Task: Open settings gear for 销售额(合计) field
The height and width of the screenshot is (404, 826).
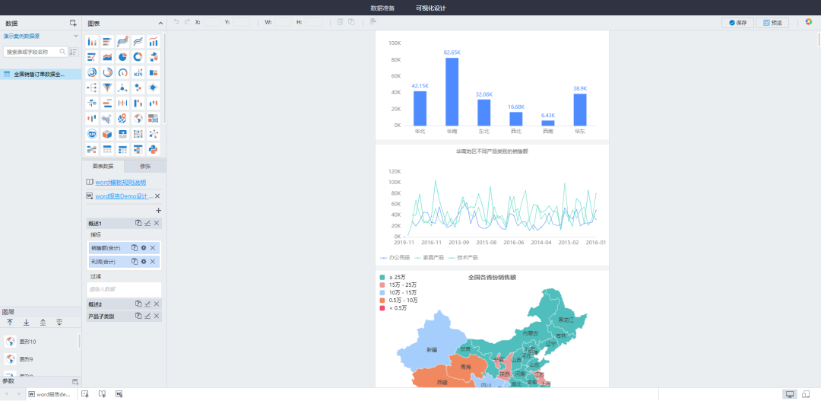Action: click(144, 247)
